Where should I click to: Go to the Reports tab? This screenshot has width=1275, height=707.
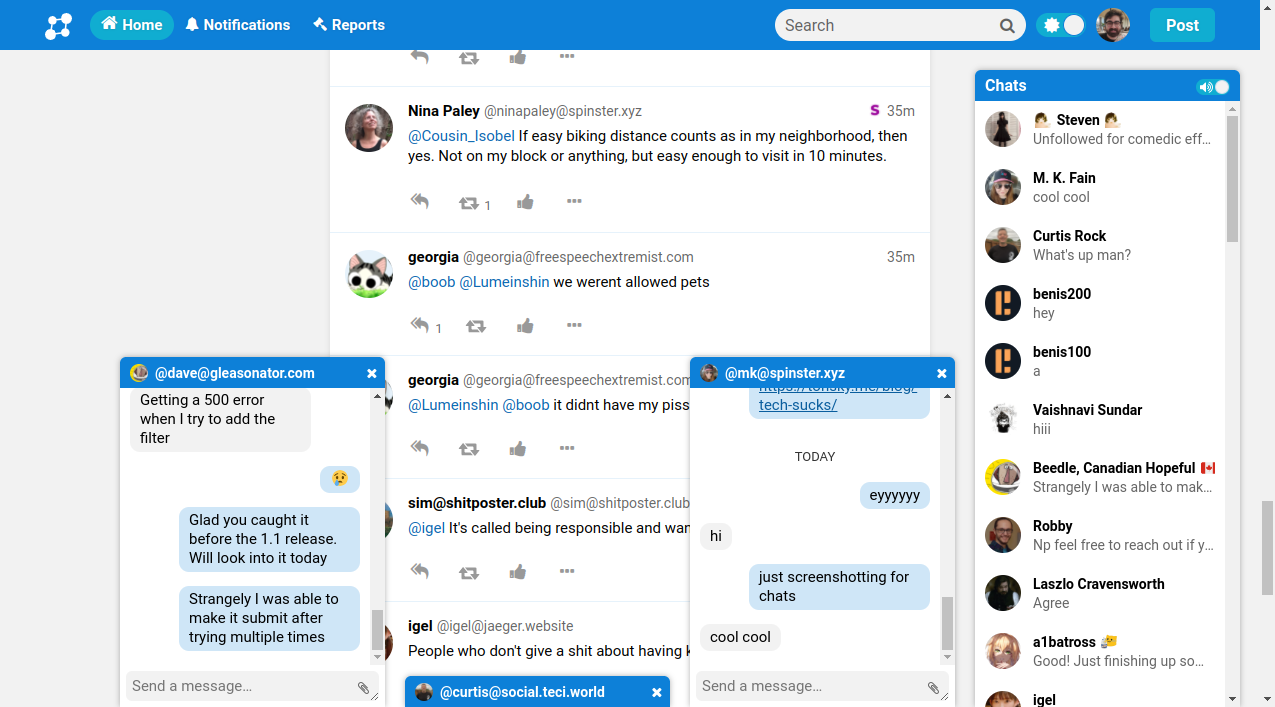tap(349, 25)
